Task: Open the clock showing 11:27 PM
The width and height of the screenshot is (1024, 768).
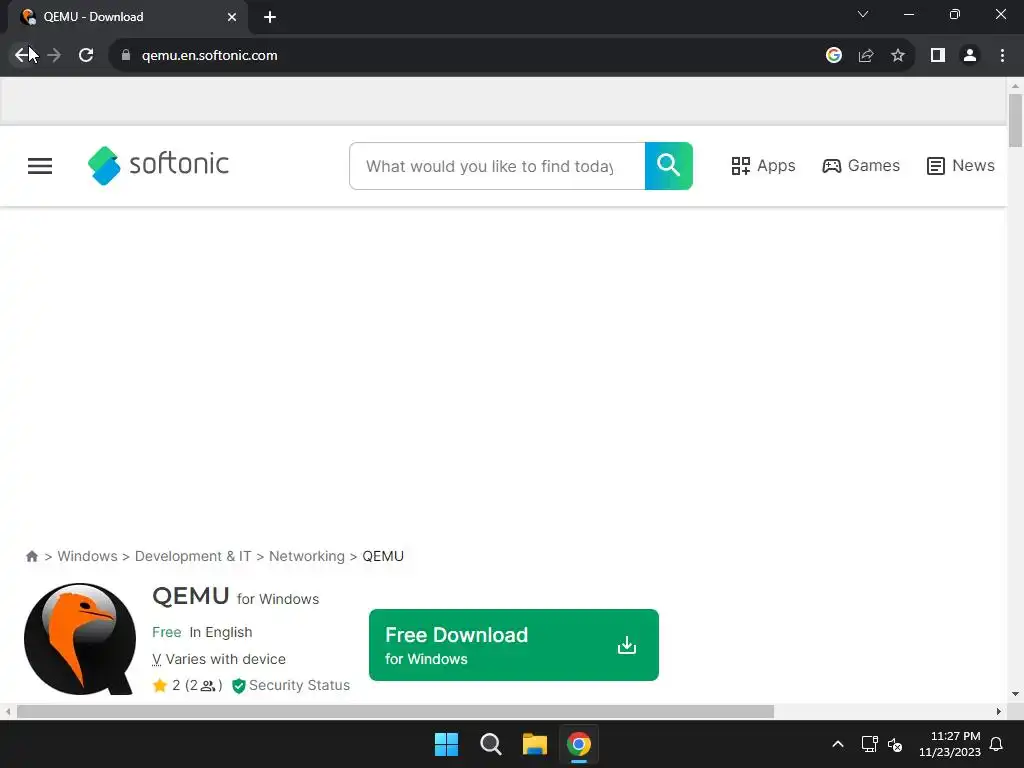Action: click(950, 744)
